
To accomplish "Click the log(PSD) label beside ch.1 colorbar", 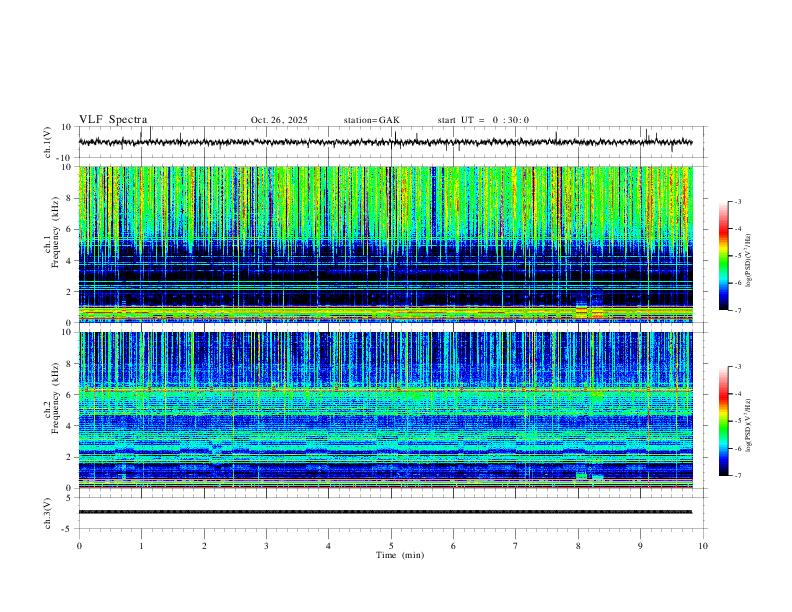I will pyautogui.click(x=748, y=260).
